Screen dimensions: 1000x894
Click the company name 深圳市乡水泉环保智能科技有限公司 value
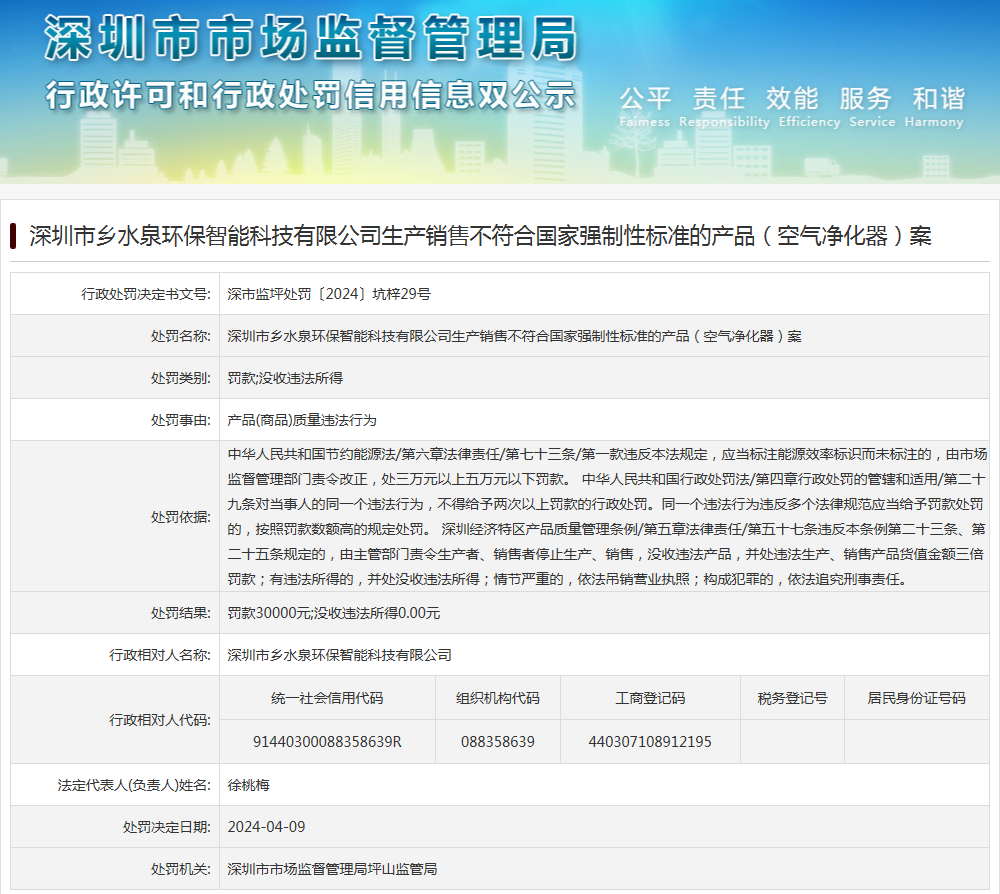tap(339, 655)
